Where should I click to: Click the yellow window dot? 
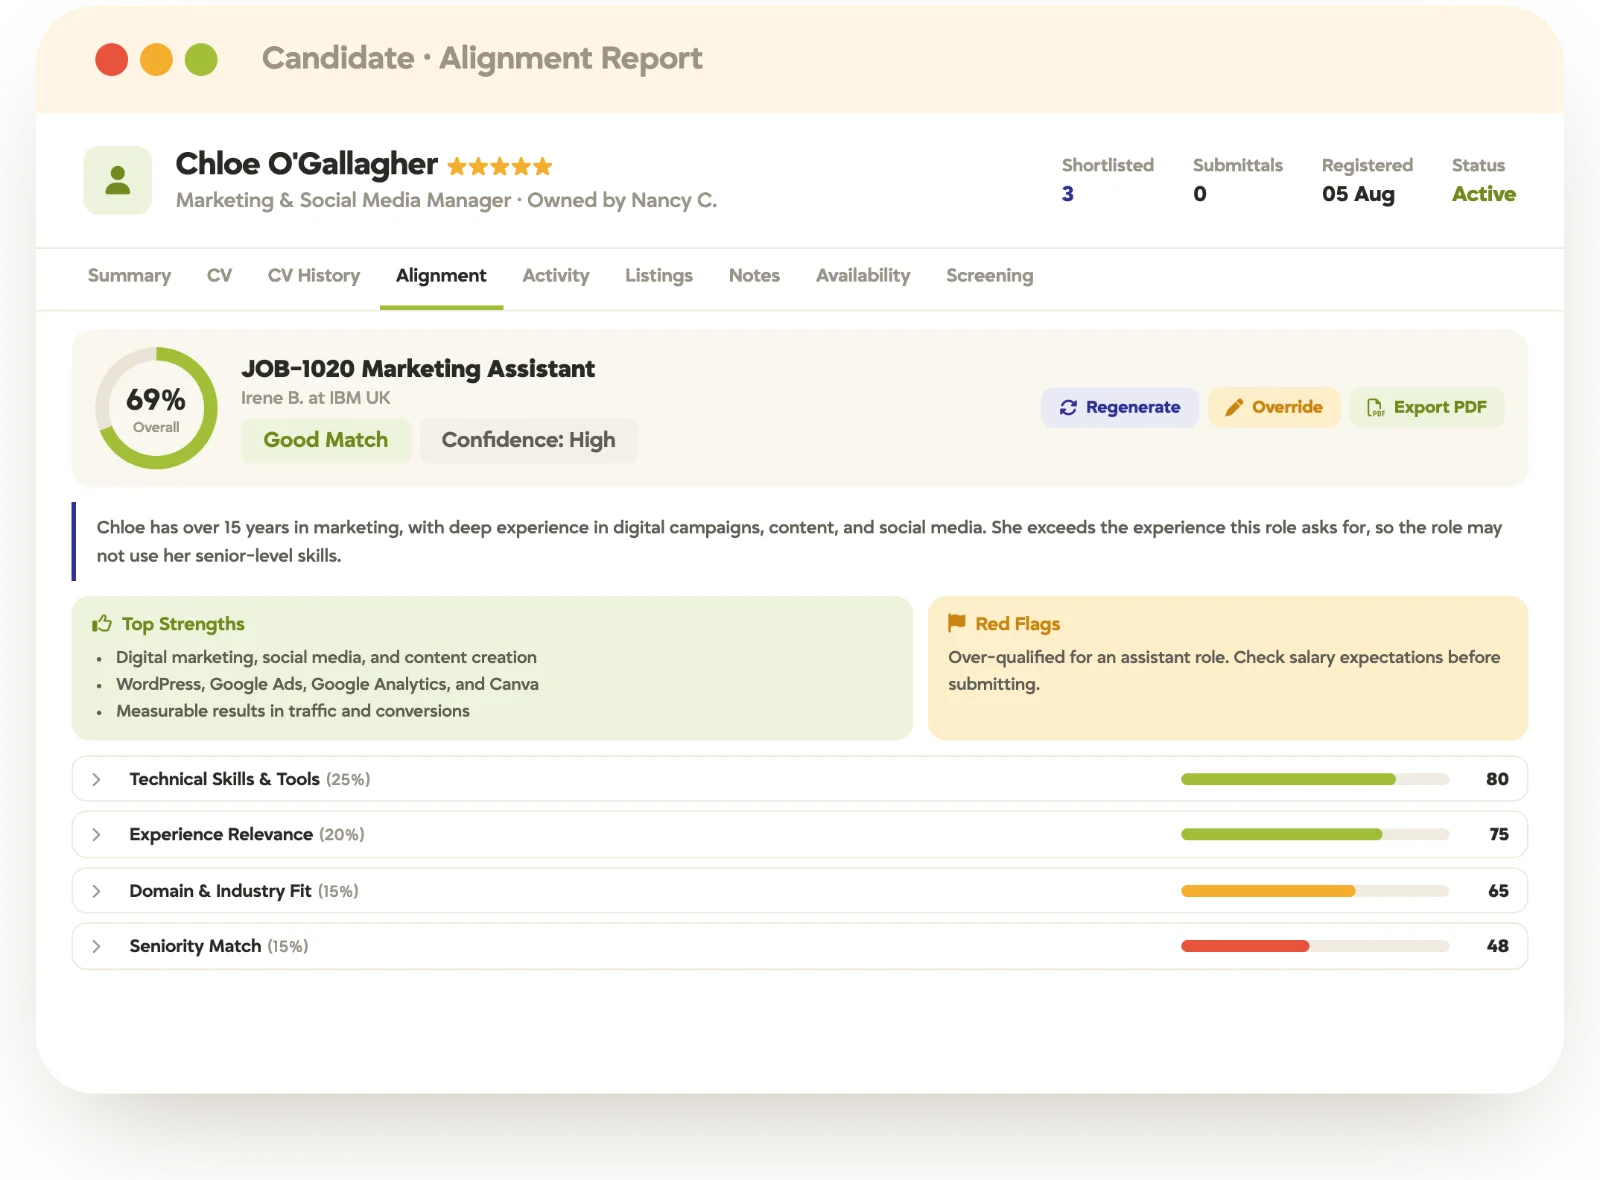156,59
